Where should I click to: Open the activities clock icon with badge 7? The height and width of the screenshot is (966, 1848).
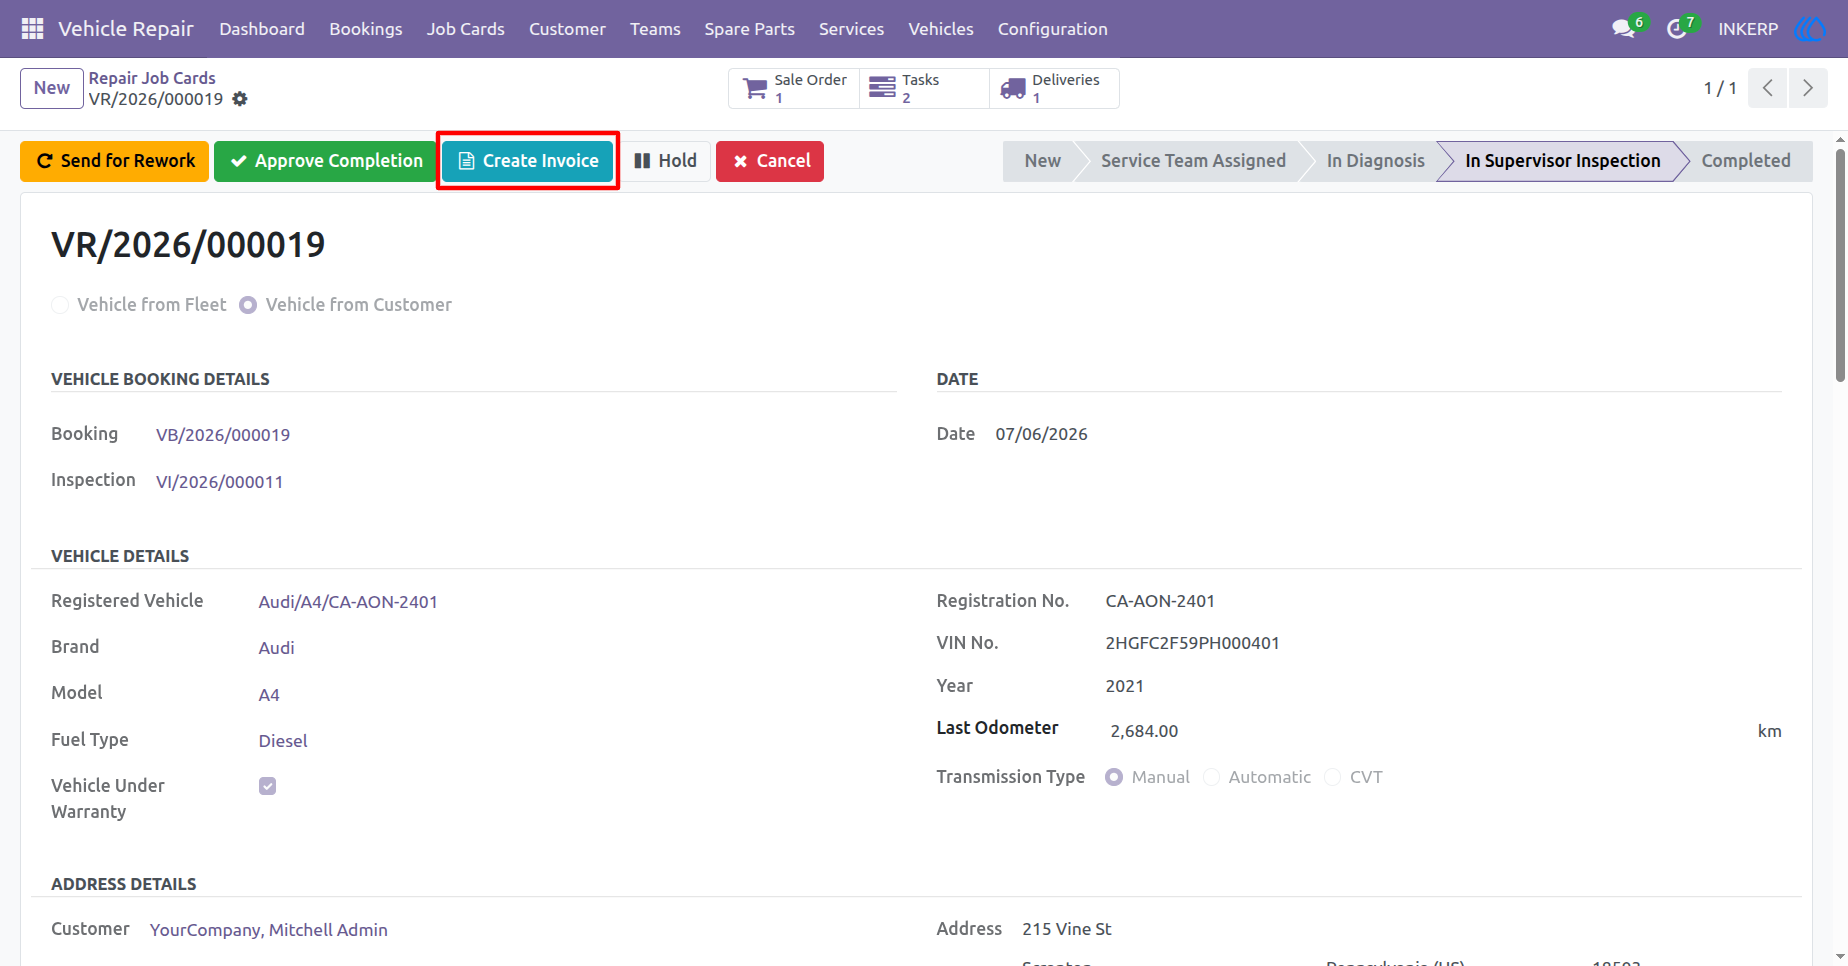click(x=1677, y=29)
